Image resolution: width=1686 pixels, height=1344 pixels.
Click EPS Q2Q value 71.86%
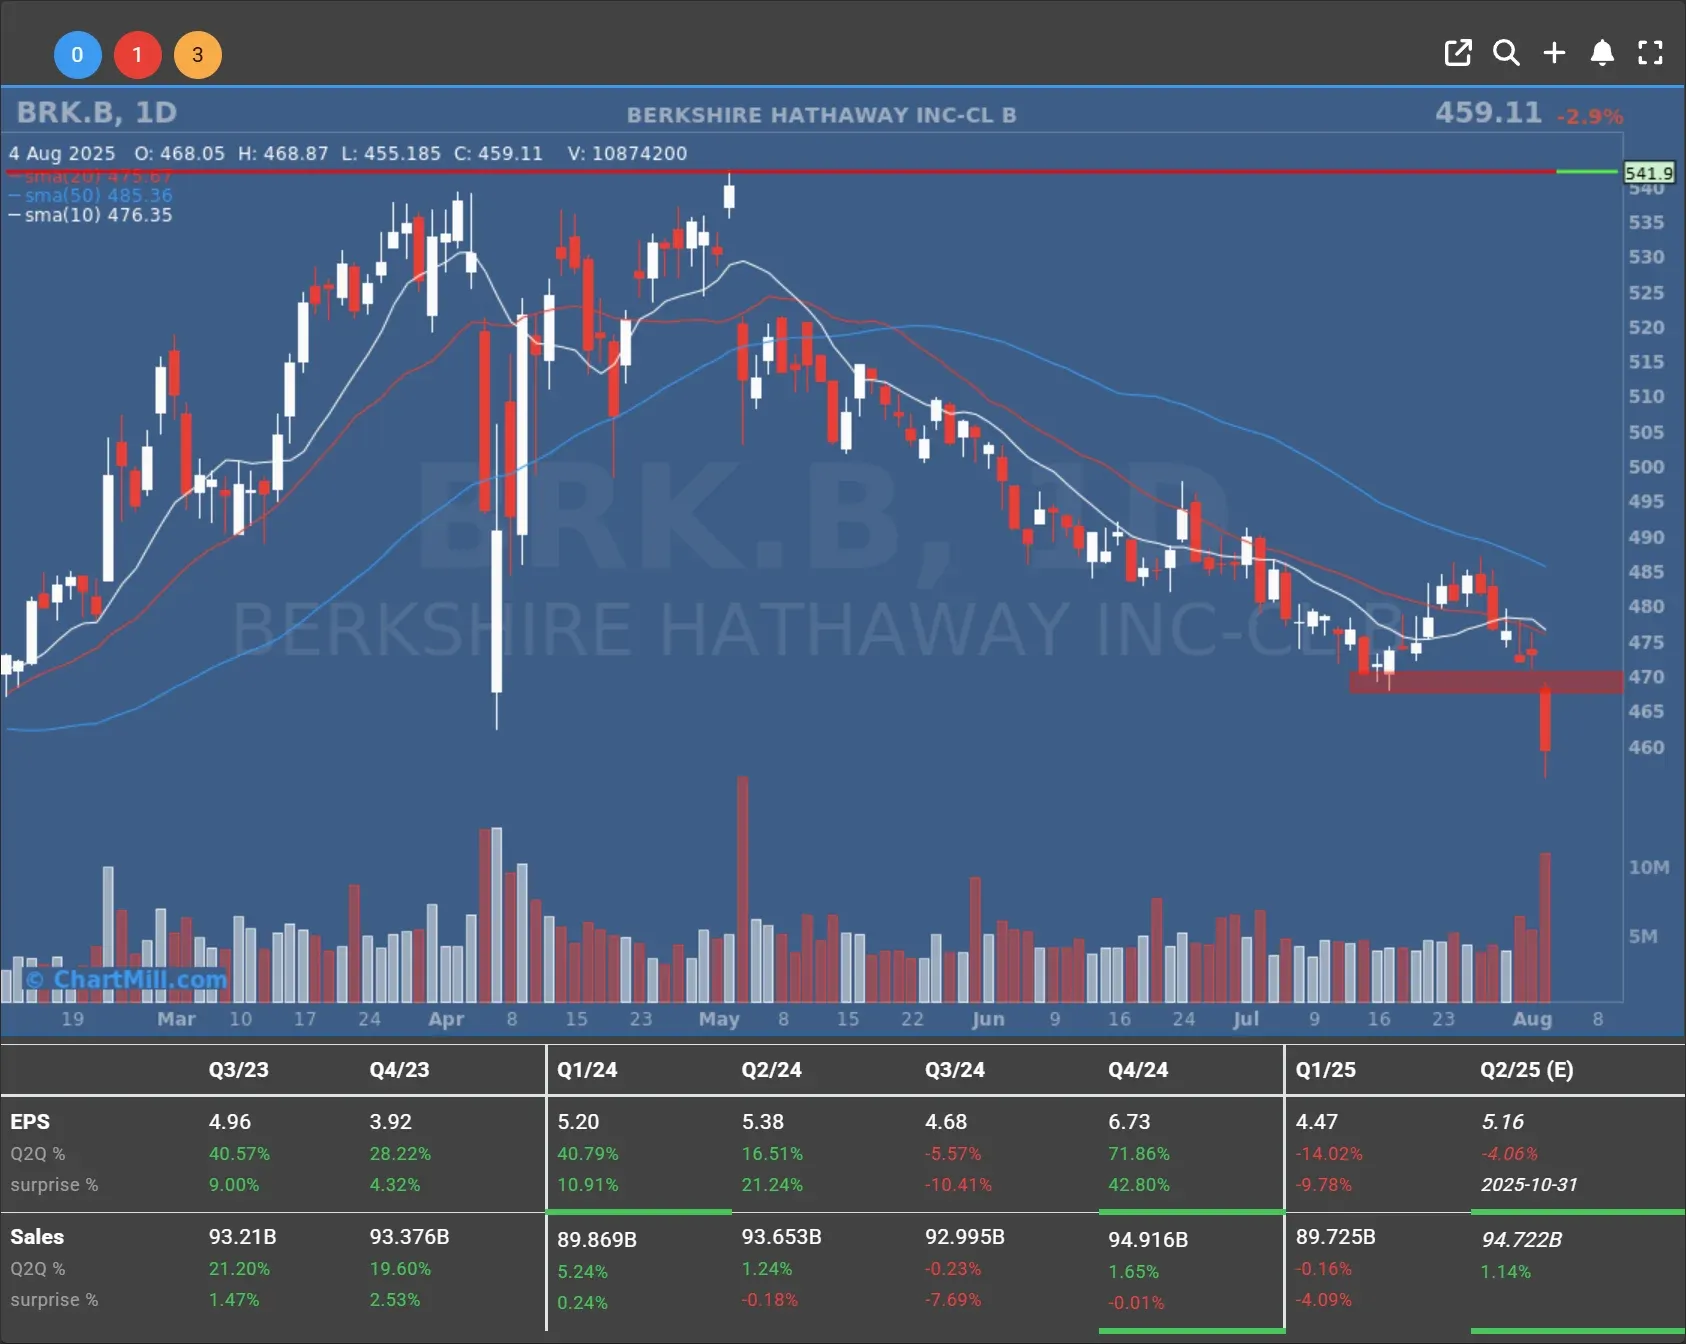coord(1138,1154)
